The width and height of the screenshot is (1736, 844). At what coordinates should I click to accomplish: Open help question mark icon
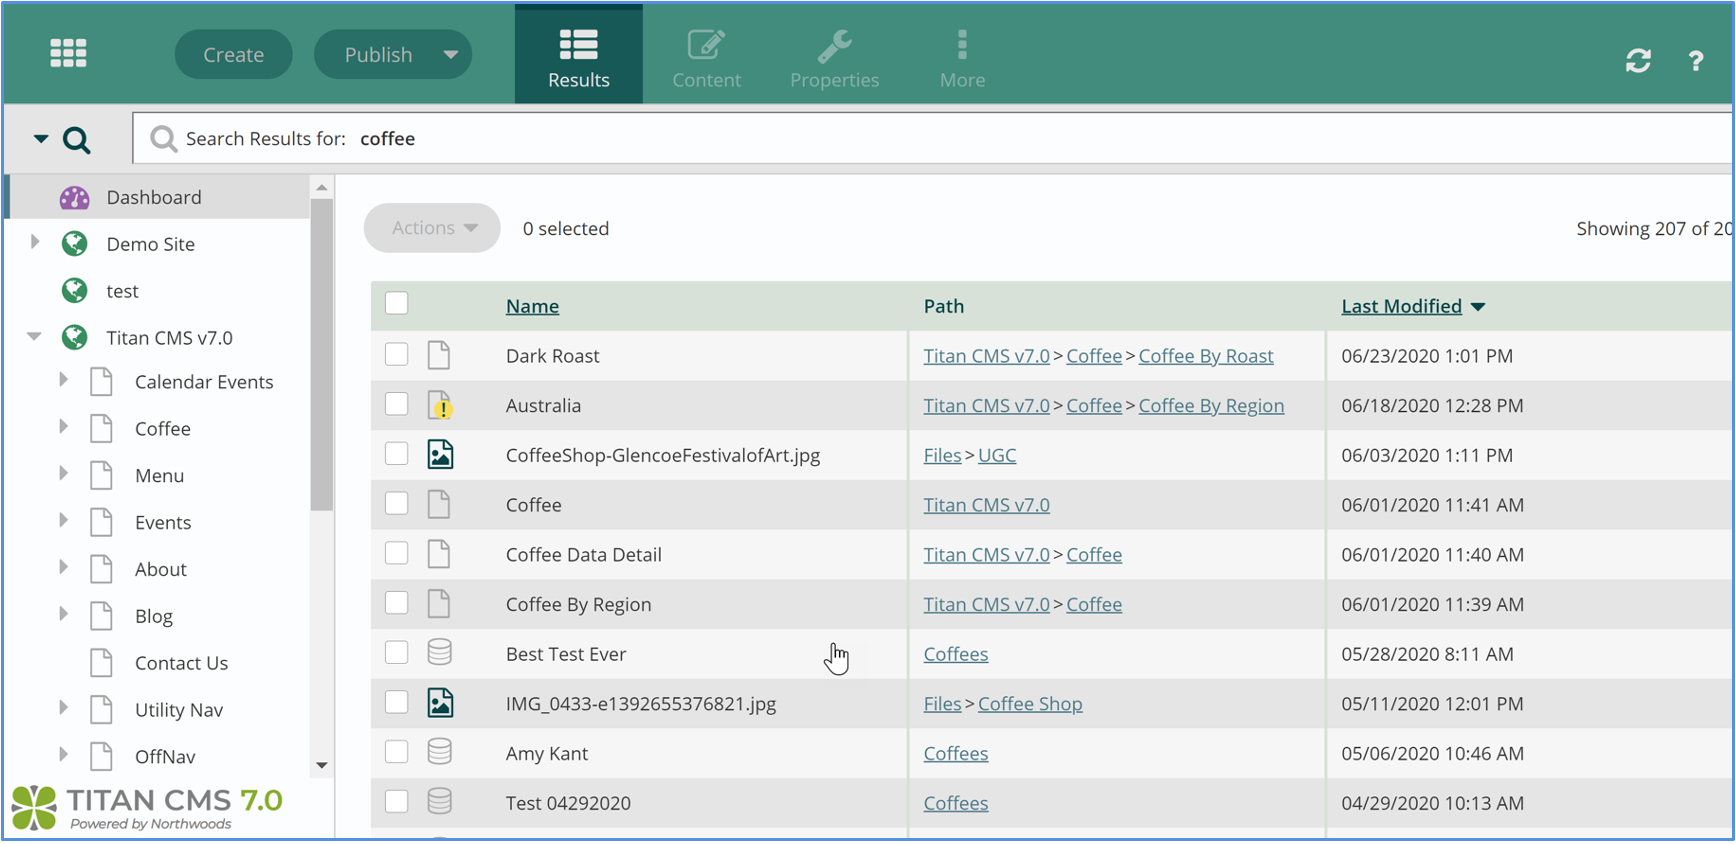[1696, 61]
